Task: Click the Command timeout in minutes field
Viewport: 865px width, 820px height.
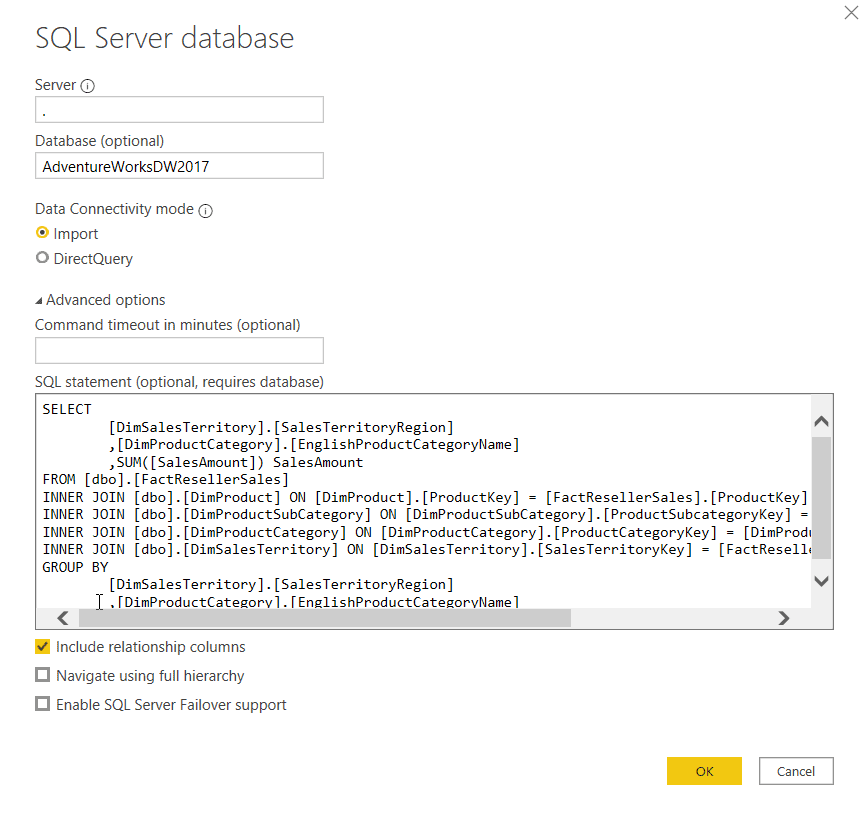Action: tap(179, 350)
